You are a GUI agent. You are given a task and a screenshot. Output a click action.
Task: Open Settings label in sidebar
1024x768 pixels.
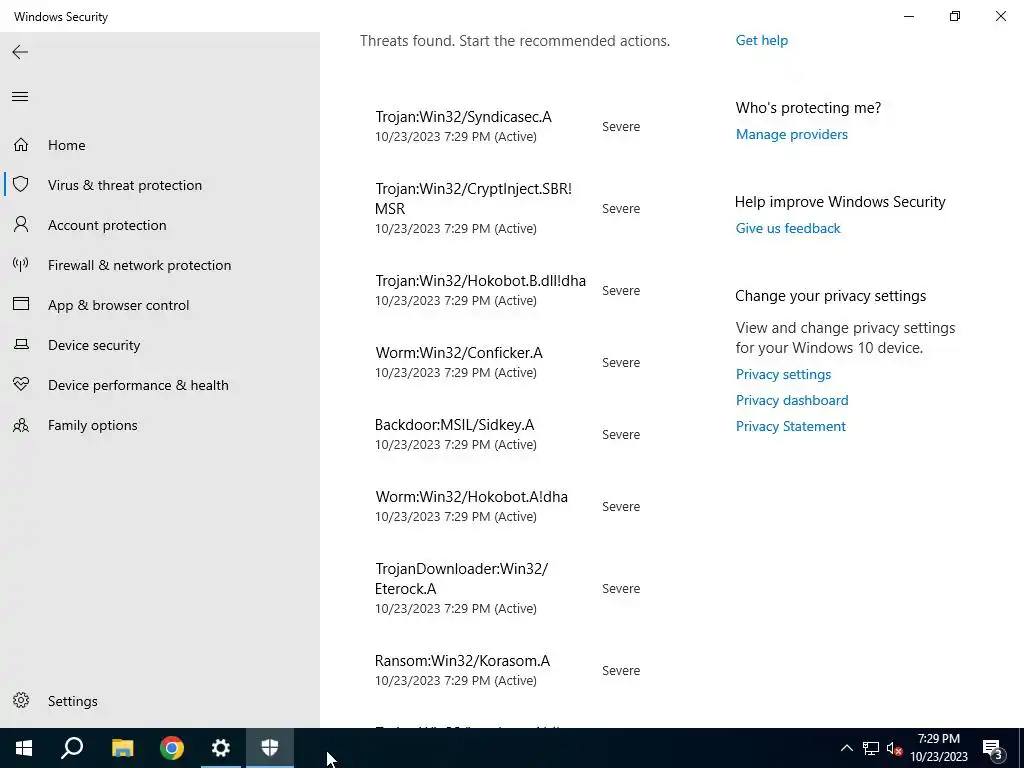click(72, 701)
